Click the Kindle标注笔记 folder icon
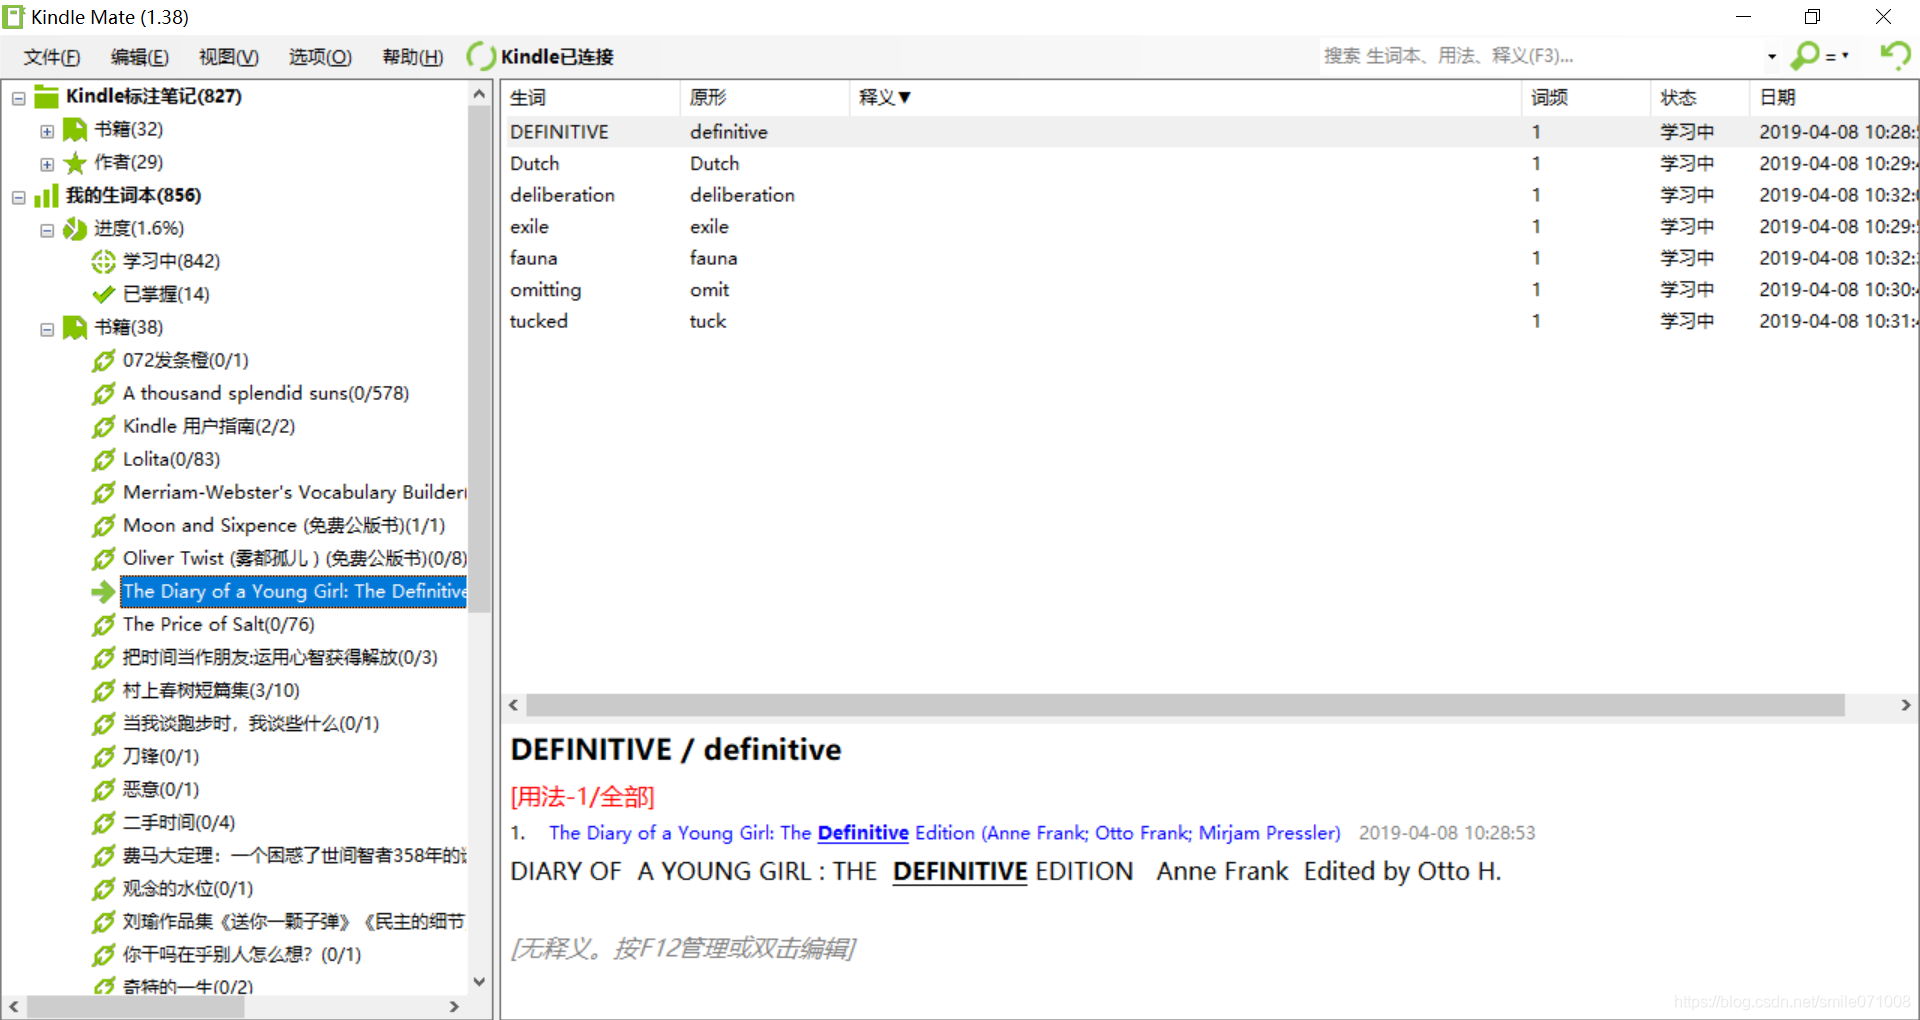This screenshot has height=1020, width=1920. click(46, 96)
